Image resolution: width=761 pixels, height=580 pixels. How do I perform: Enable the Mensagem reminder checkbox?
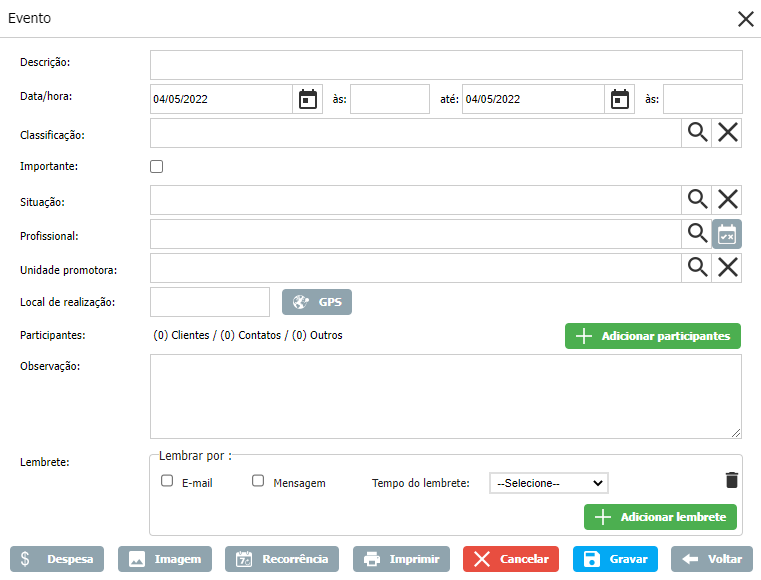pyautogui.click(x=258, y=481)
